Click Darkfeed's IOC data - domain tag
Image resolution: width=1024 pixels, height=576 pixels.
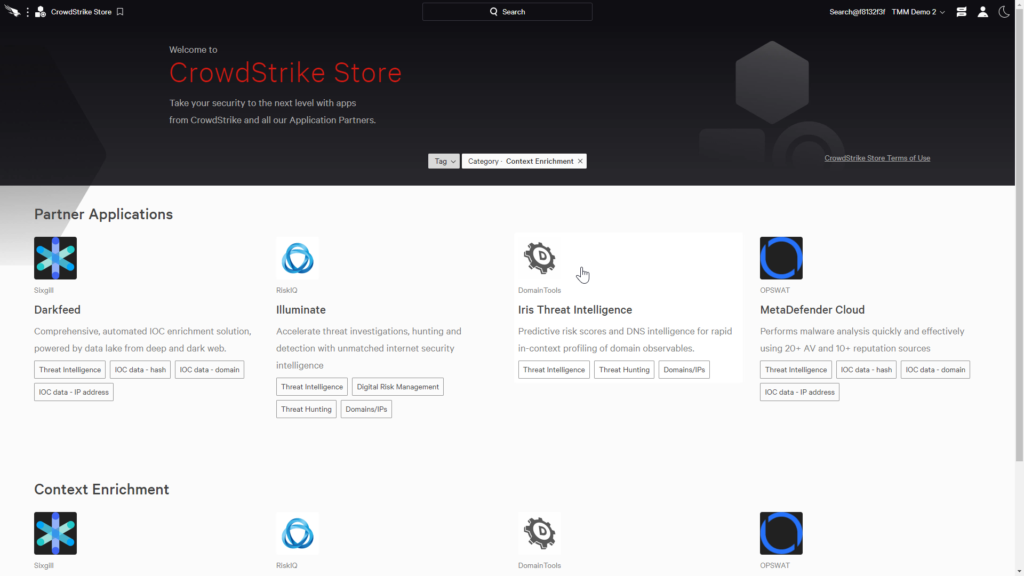click(210, 370)
